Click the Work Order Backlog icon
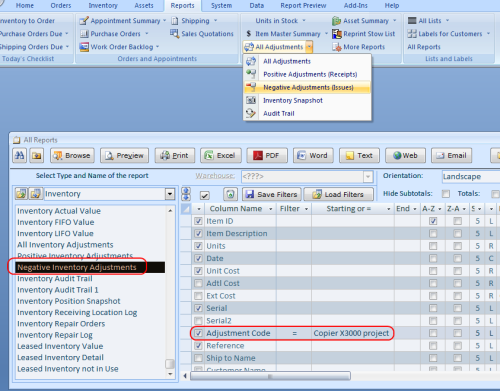The image size is (500, 391). coord(84,47)
